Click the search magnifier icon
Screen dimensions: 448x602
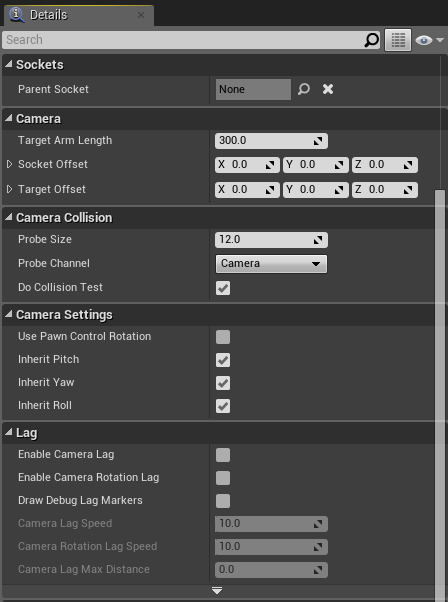371,40
